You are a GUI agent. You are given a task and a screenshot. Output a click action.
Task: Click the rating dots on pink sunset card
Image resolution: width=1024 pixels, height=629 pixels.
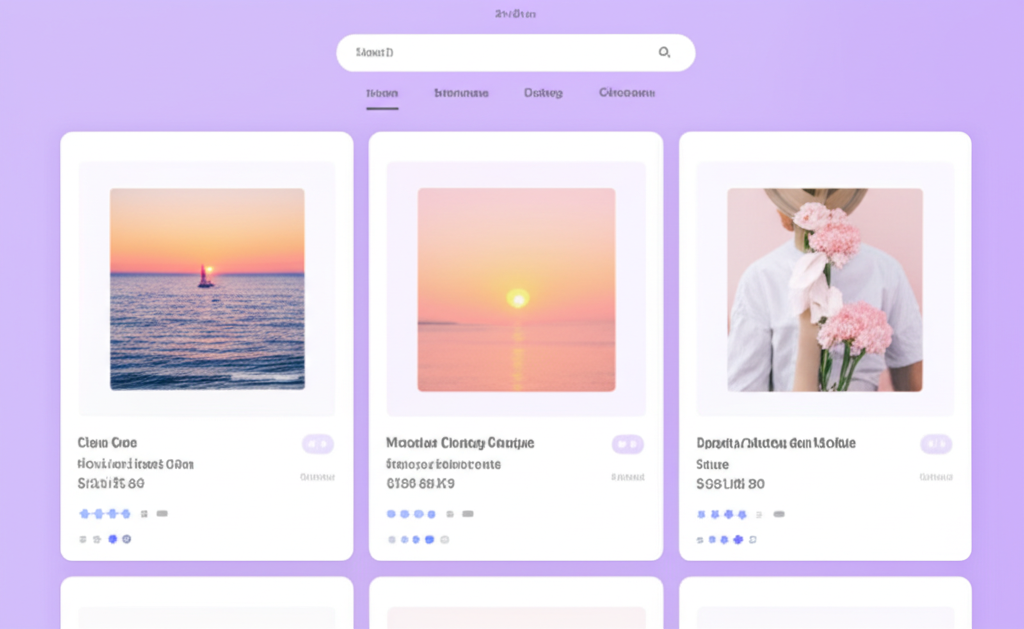coord(411,514)
